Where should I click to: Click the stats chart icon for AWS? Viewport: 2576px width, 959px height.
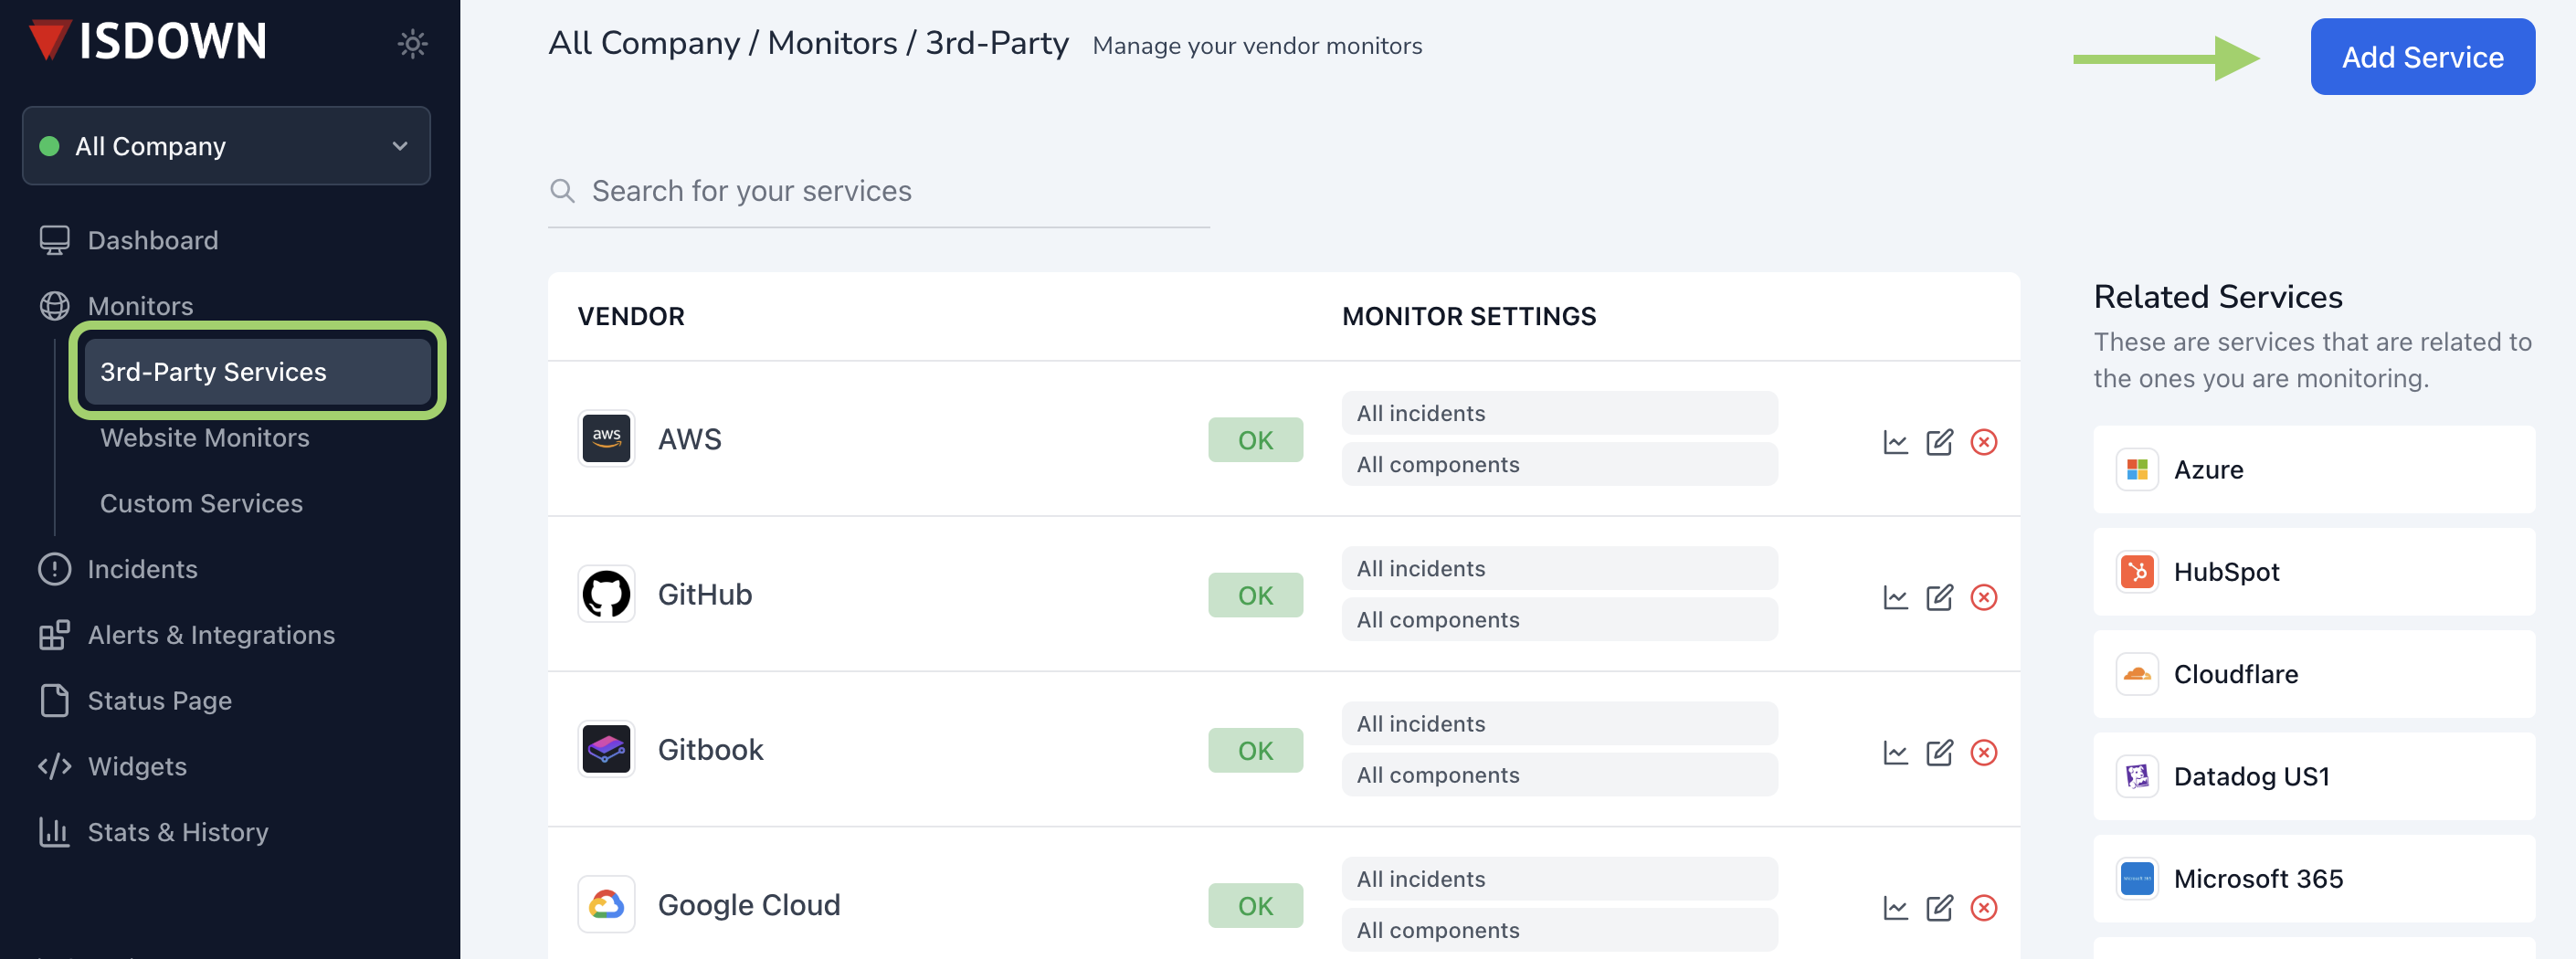pyautogui.click(x=1895, y=442)
